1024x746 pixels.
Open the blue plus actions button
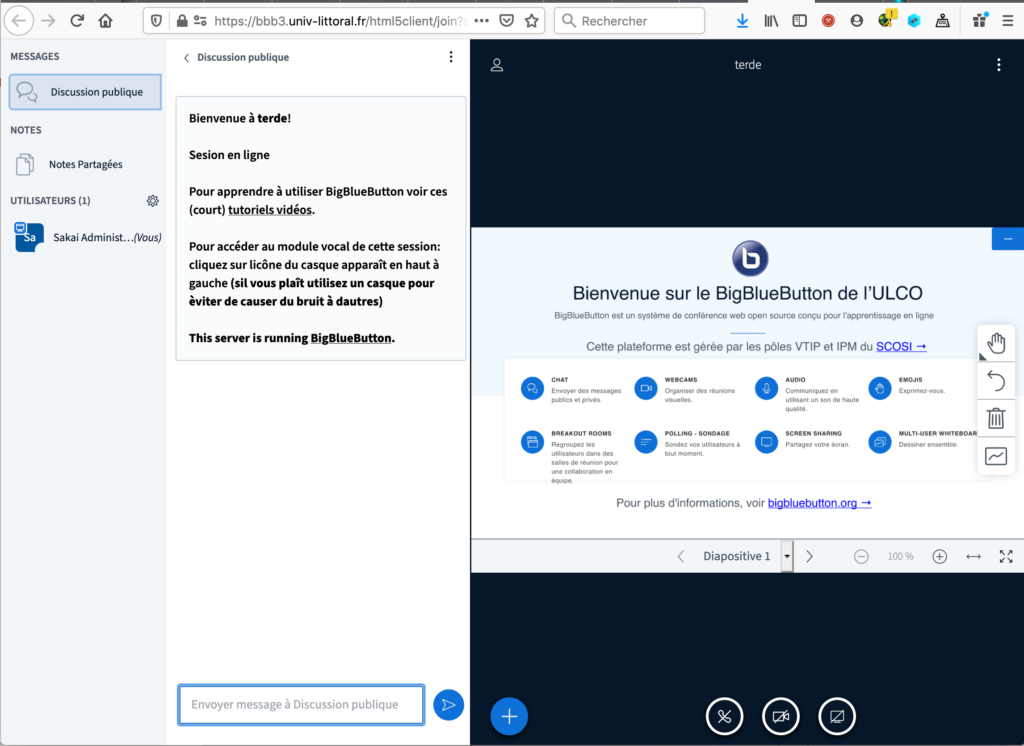coord(509,716)
